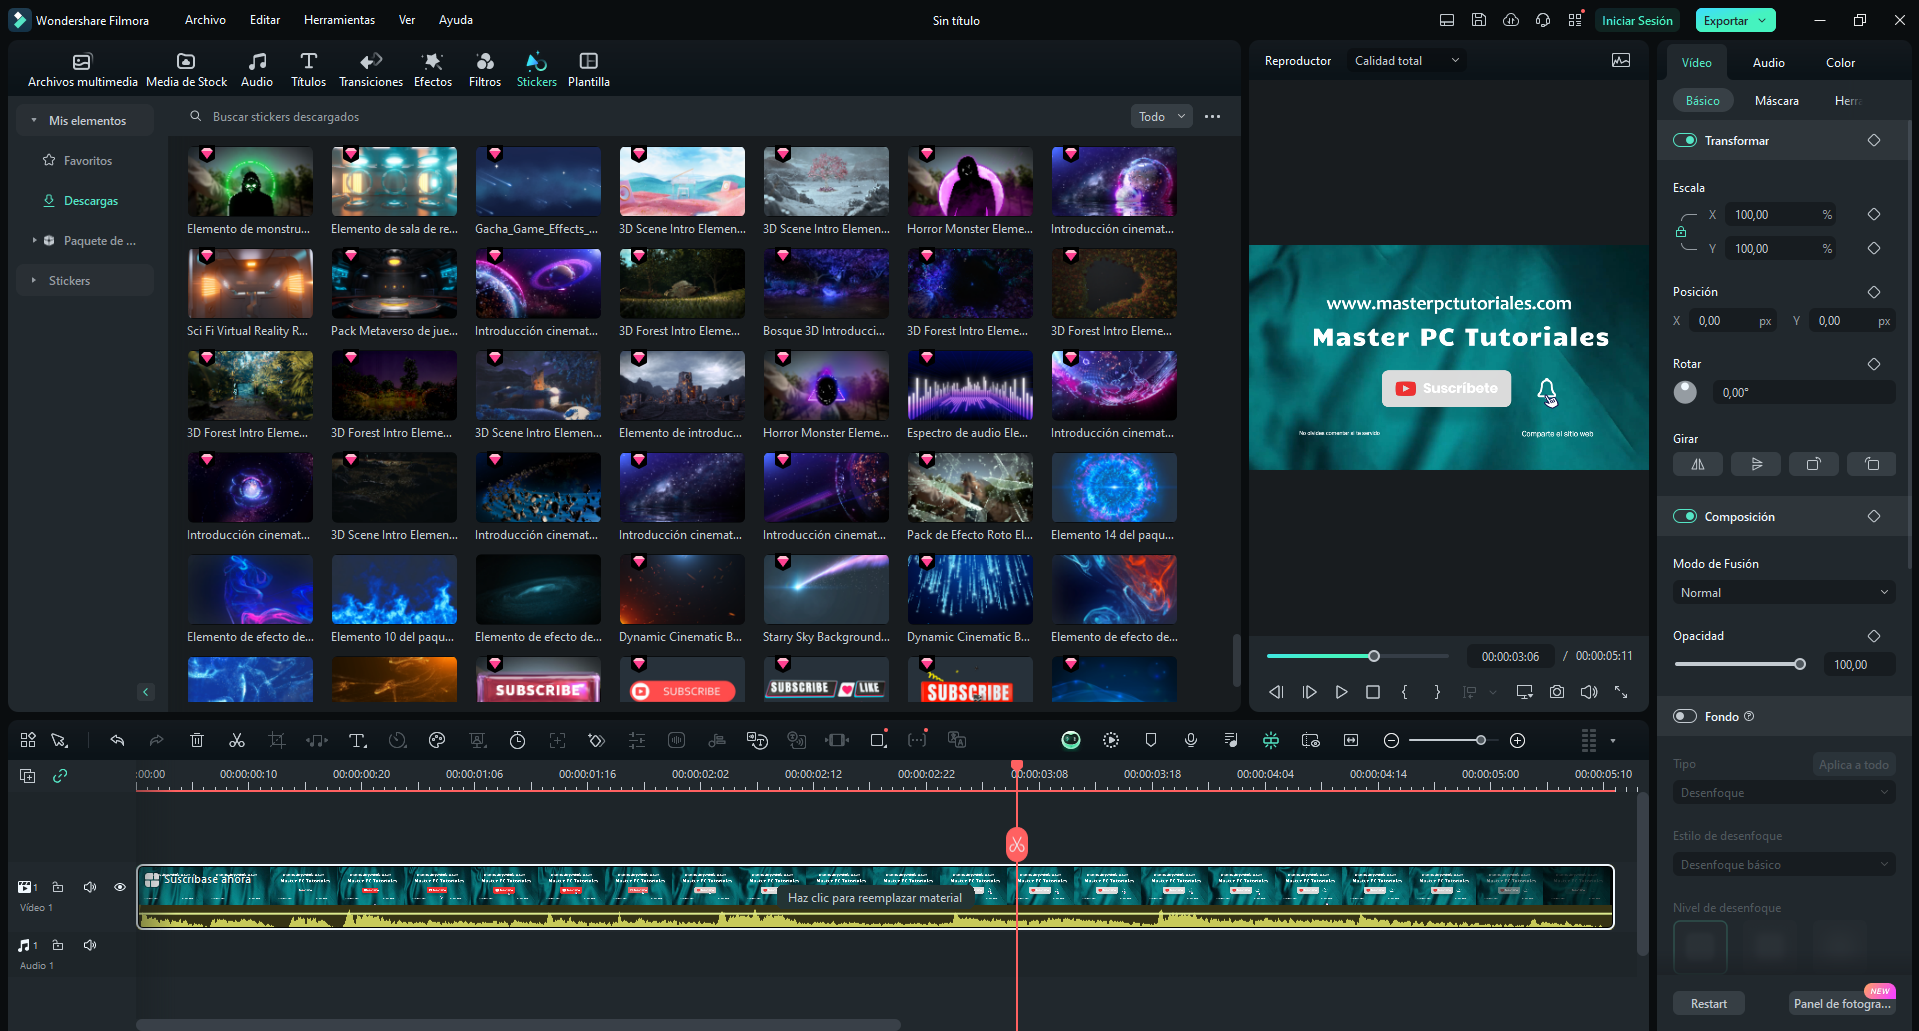Click the player volume speaker icon
The height and width of the screenshot is (1031, 1919).
click(x=1589, y=692)
